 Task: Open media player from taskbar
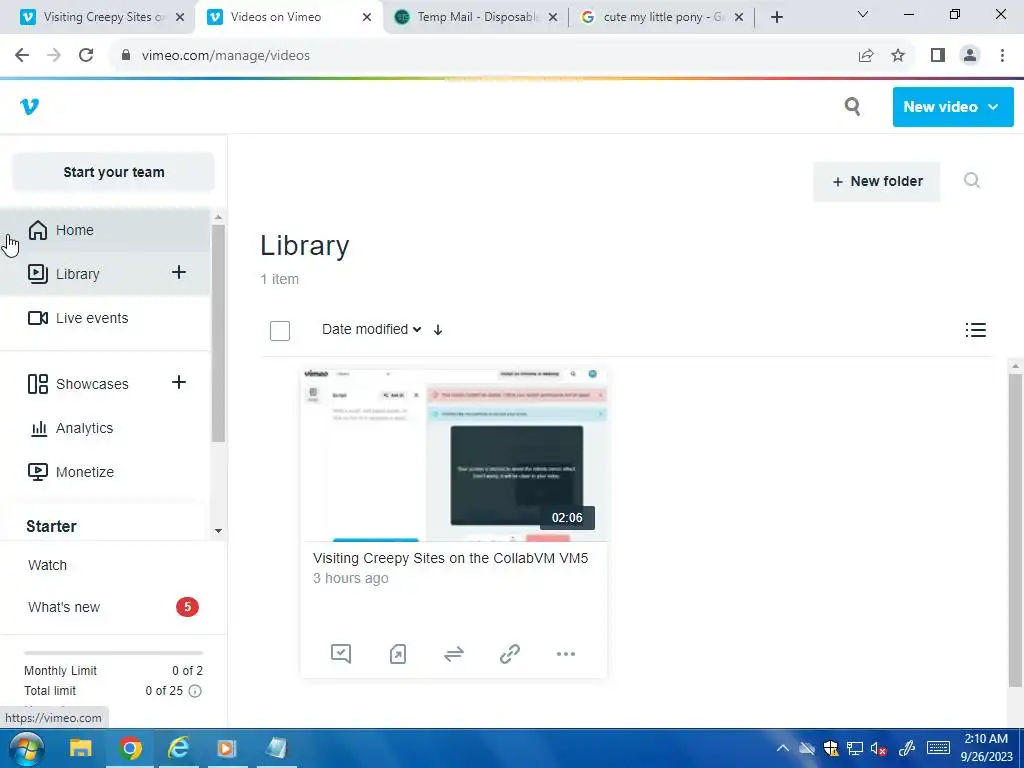pyautogui.click(x=227, y=748)
